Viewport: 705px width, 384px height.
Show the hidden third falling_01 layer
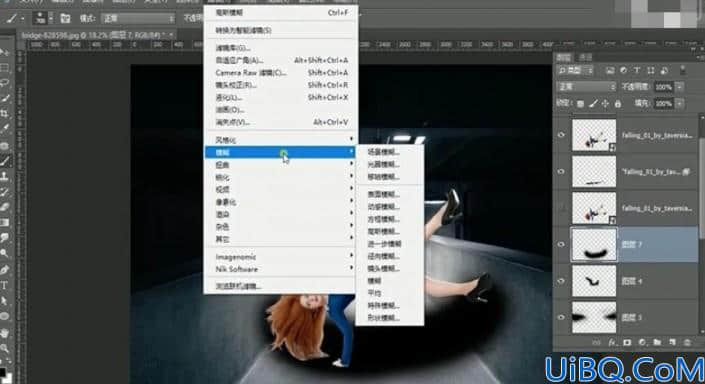561,208
